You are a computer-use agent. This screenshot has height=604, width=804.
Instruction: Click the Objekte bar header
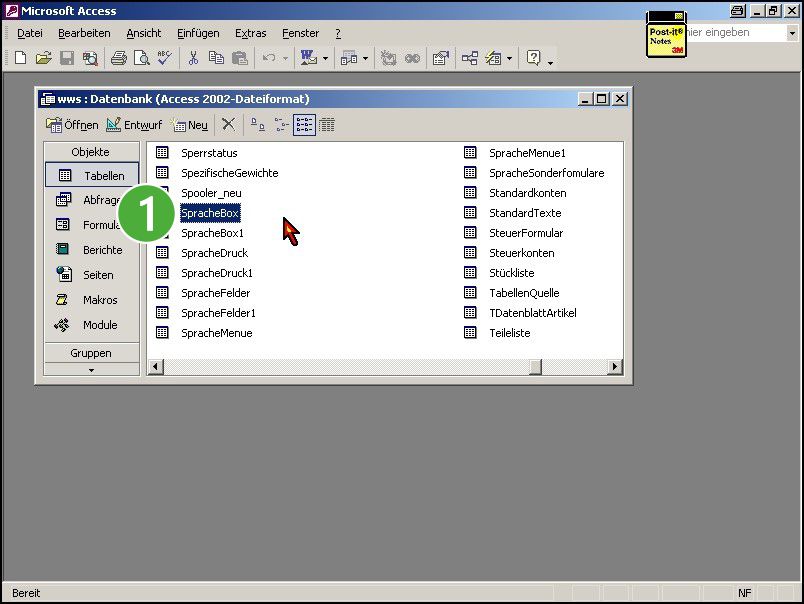click(91, 152)
